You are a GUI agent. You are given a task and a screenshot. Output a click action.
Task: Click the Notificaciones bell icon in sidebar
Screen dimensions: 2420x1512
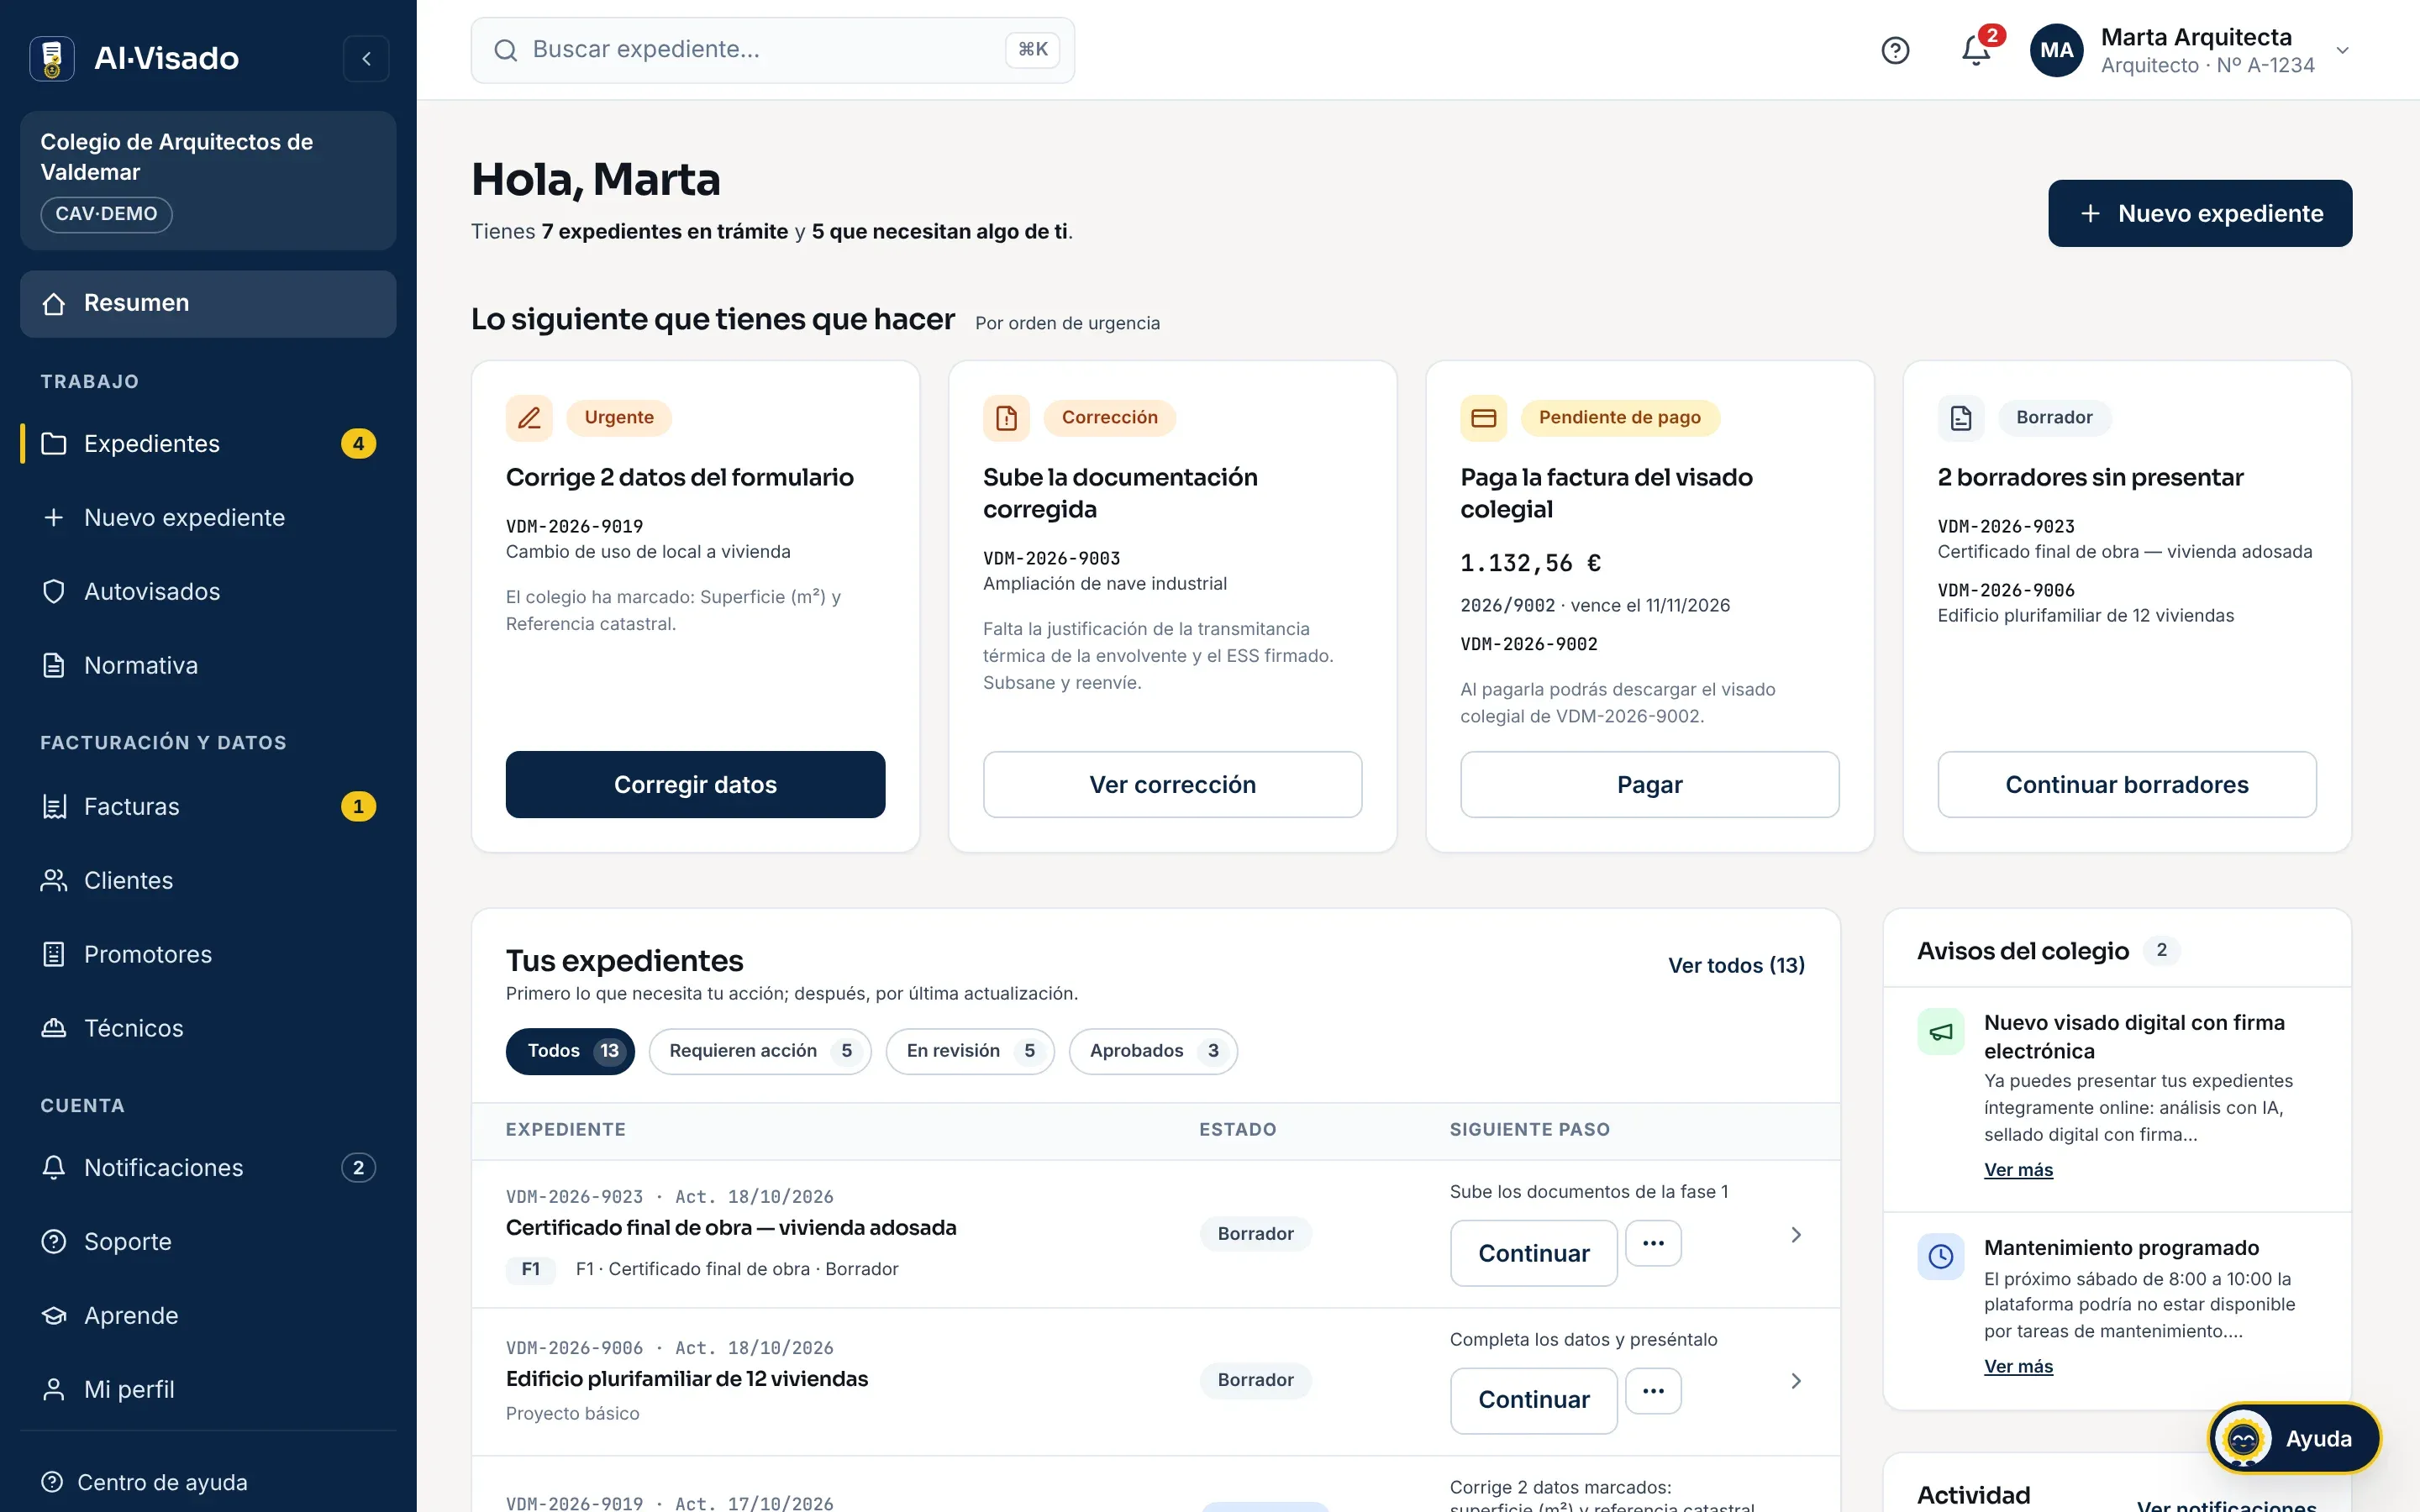coord(54,1168)
